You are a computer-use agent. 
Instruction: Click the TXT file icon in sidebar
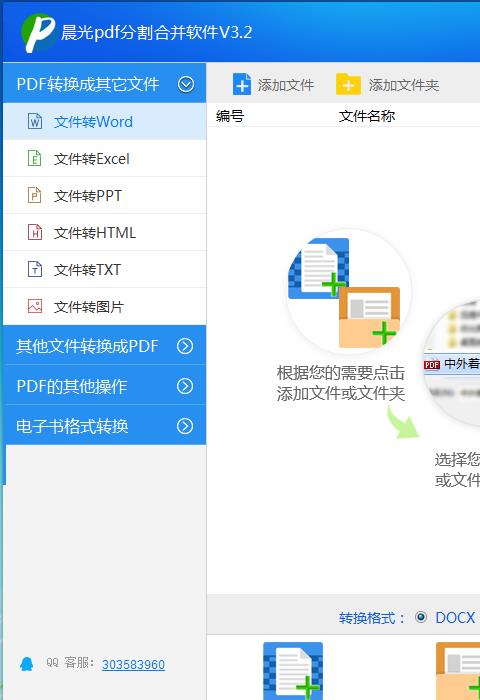(x=35, y=270)
